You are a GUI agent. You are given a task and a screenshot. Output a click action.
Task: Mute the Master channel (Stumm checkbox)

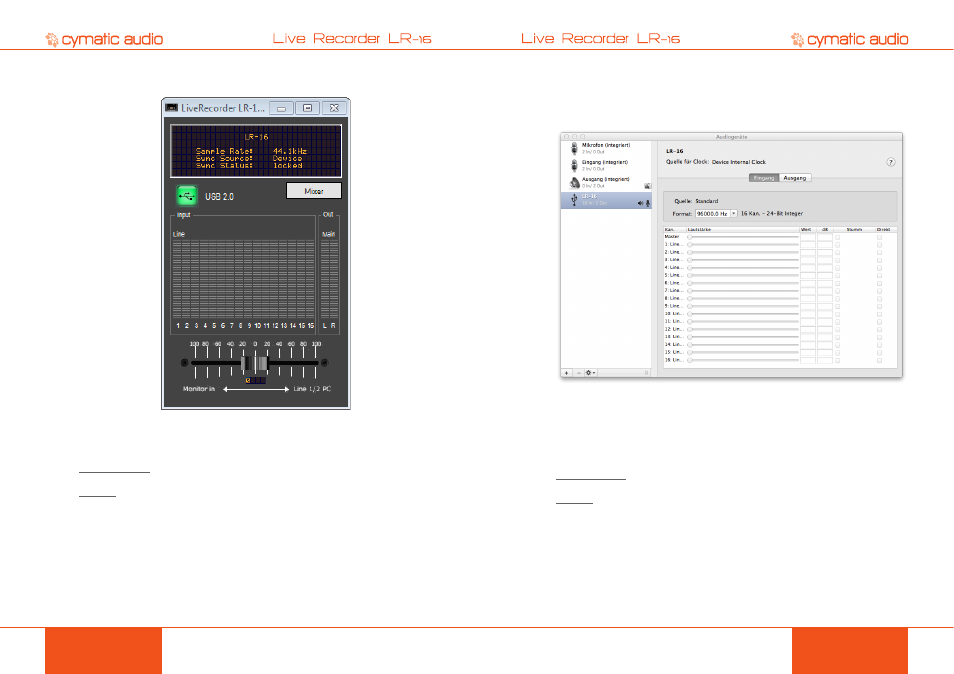point(837,237)
